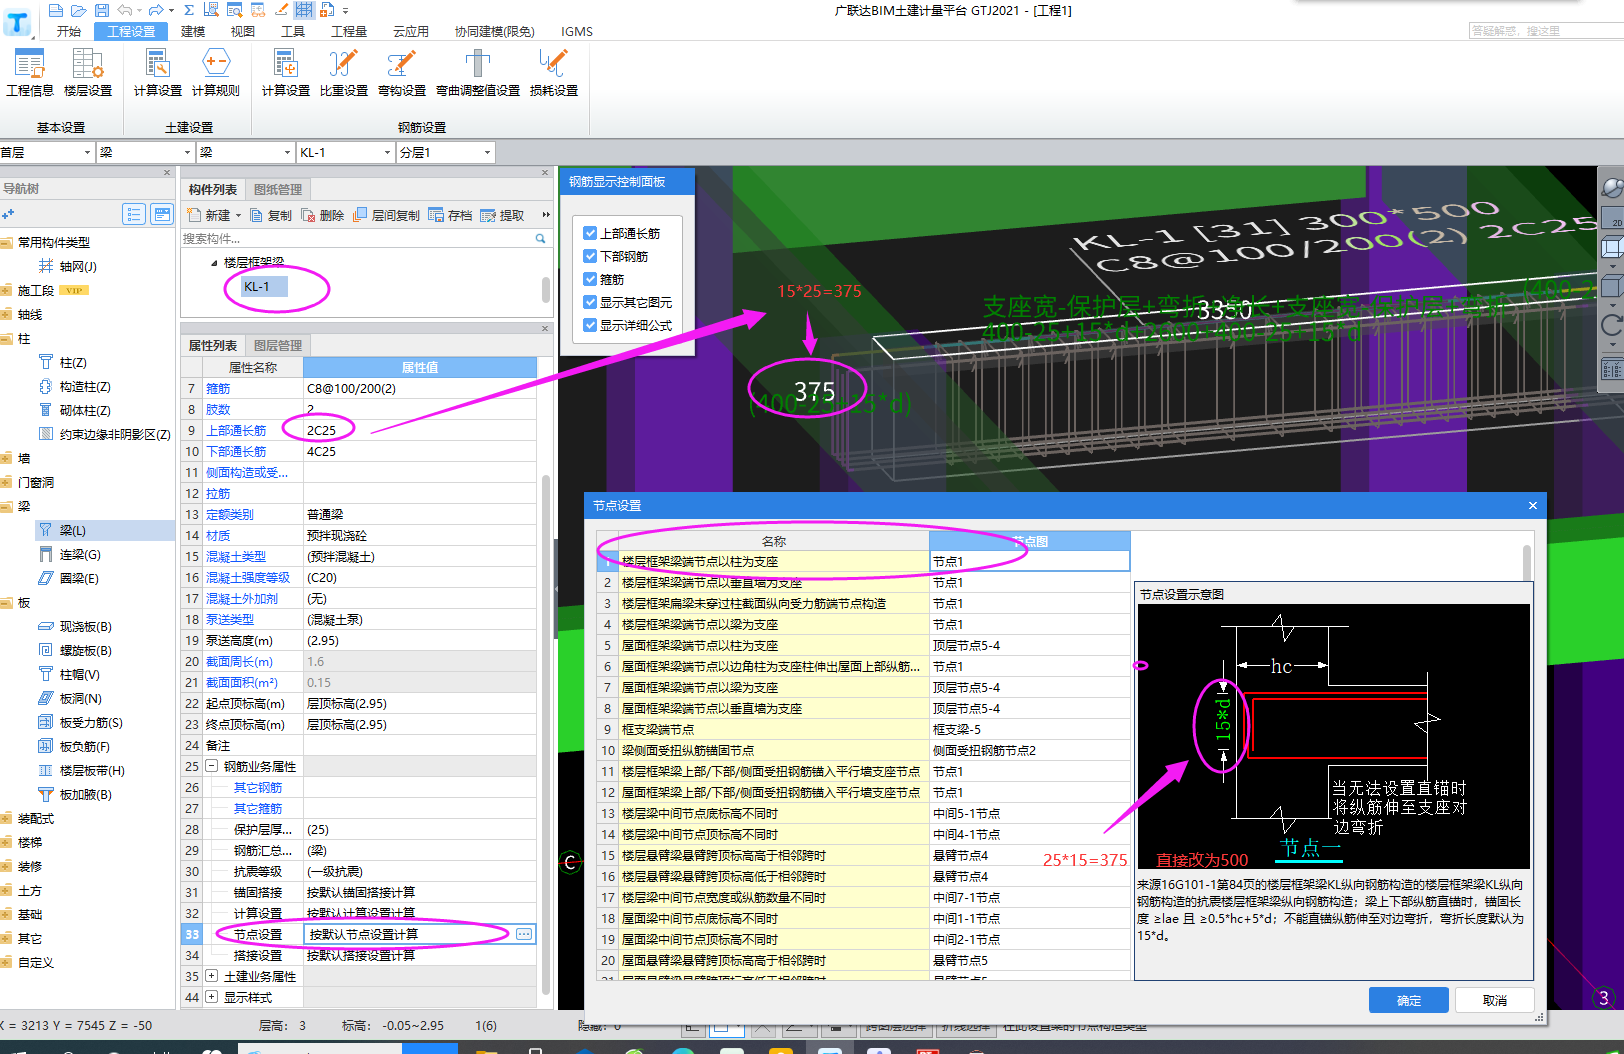
Task: Click the 箍筋 property link
Action: tap(218, 389)
